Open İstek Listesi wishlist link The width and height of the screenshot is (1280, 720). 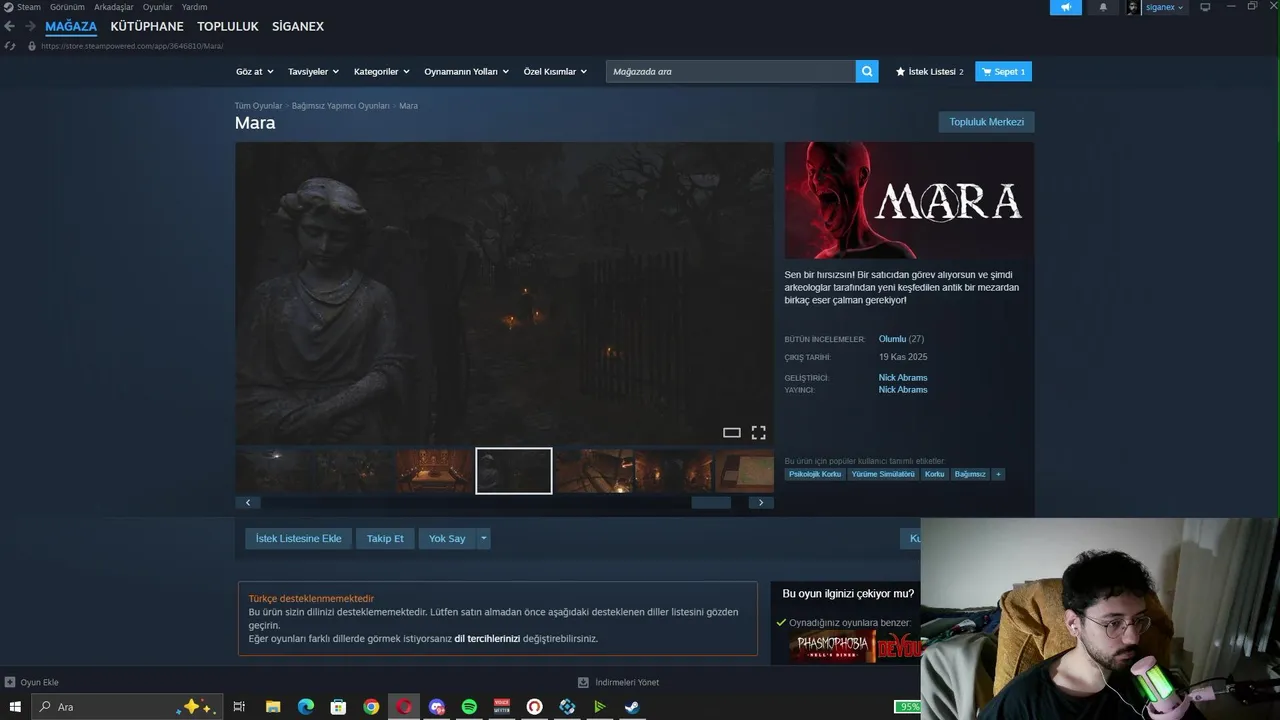pos(930,71)
